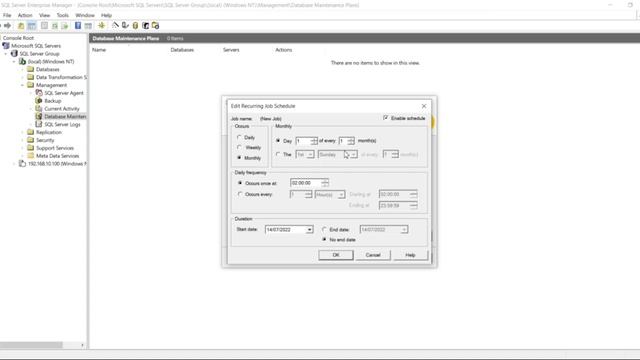Collapse the (local) server node
The image size is (640, 360).
click(14, 62)
